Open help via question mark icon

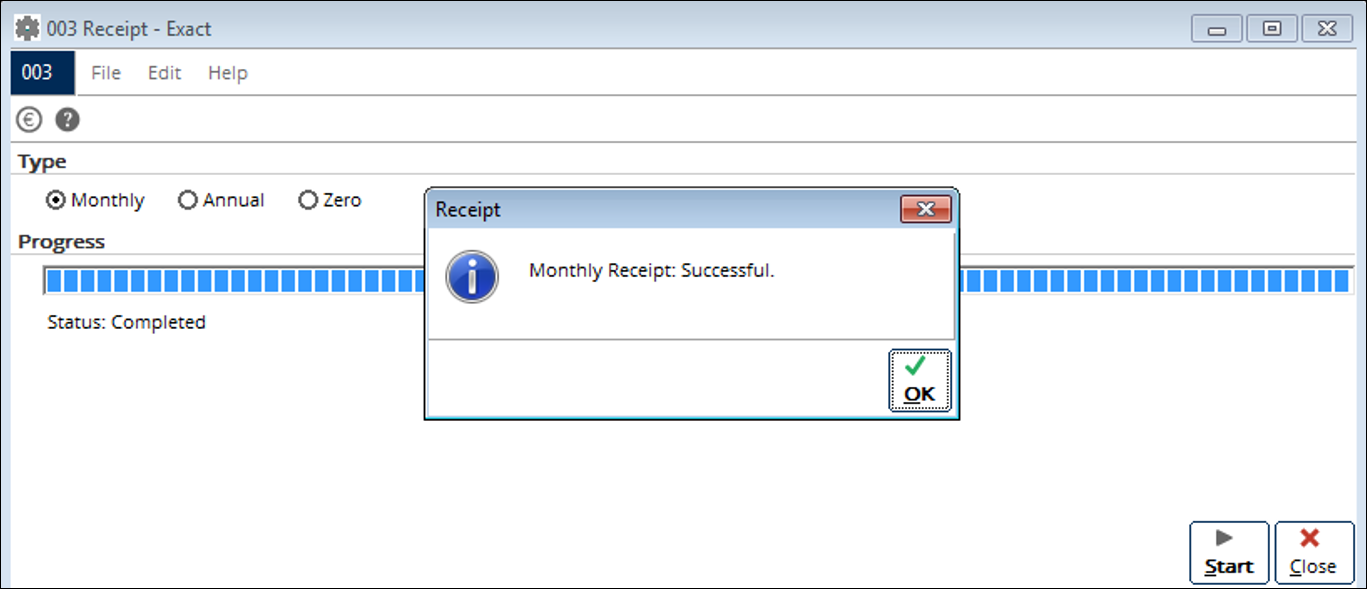coord(67,120)
